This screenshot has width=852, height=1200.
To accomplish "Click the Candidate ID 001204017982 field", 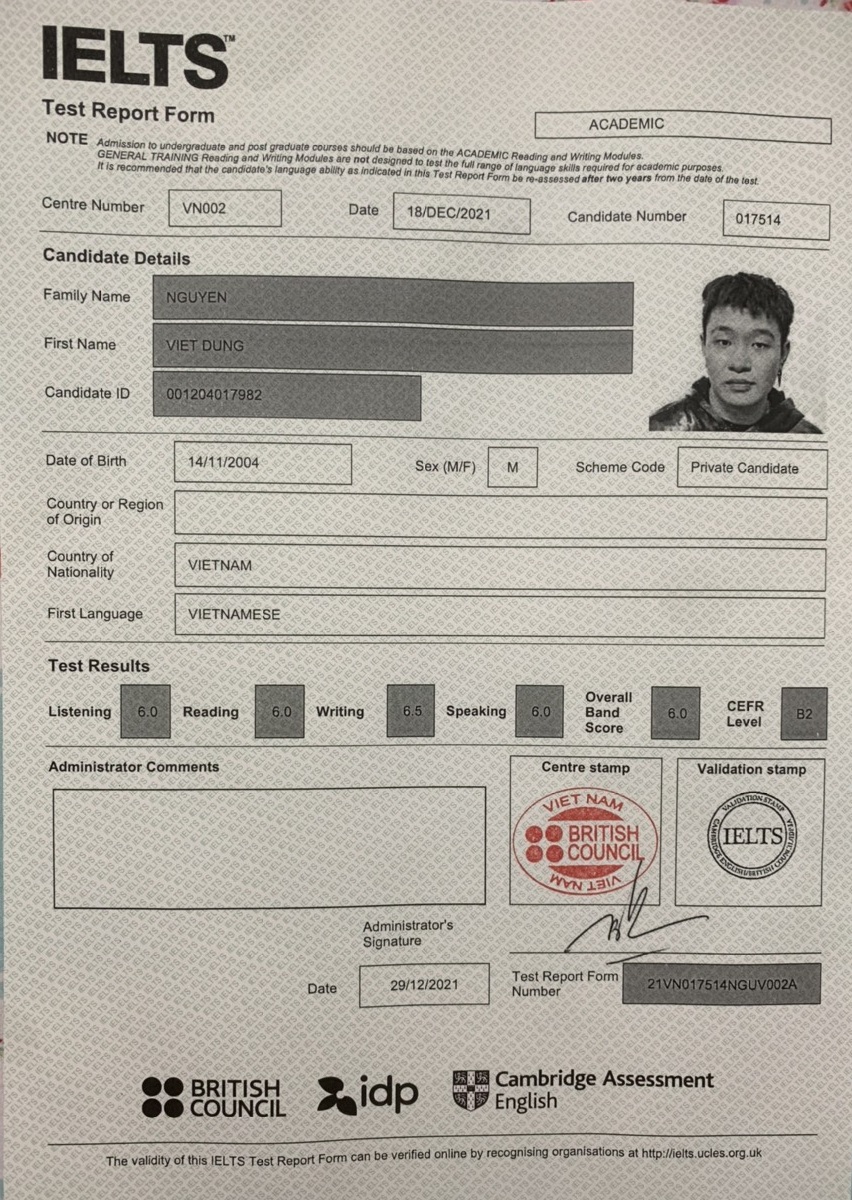I will point(287,397).
